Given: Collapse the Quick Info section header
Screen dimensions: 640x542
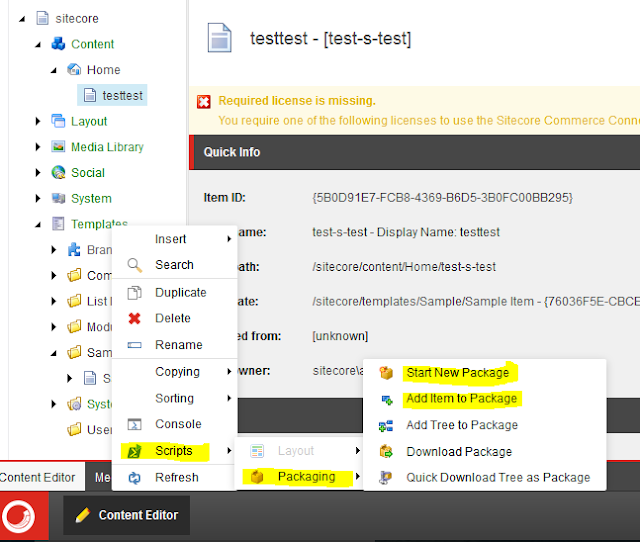Looking at the screenshot, I should (414, 152).
